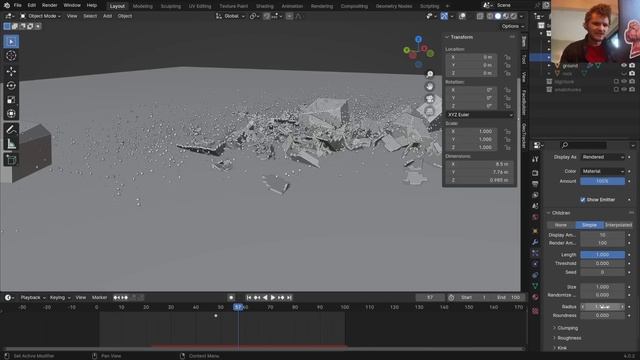Viewport: 640px width, 360px height.
Task: Toggle X-ray mode in viewport header
Action: pyautogui.click(x=480, y=16)
